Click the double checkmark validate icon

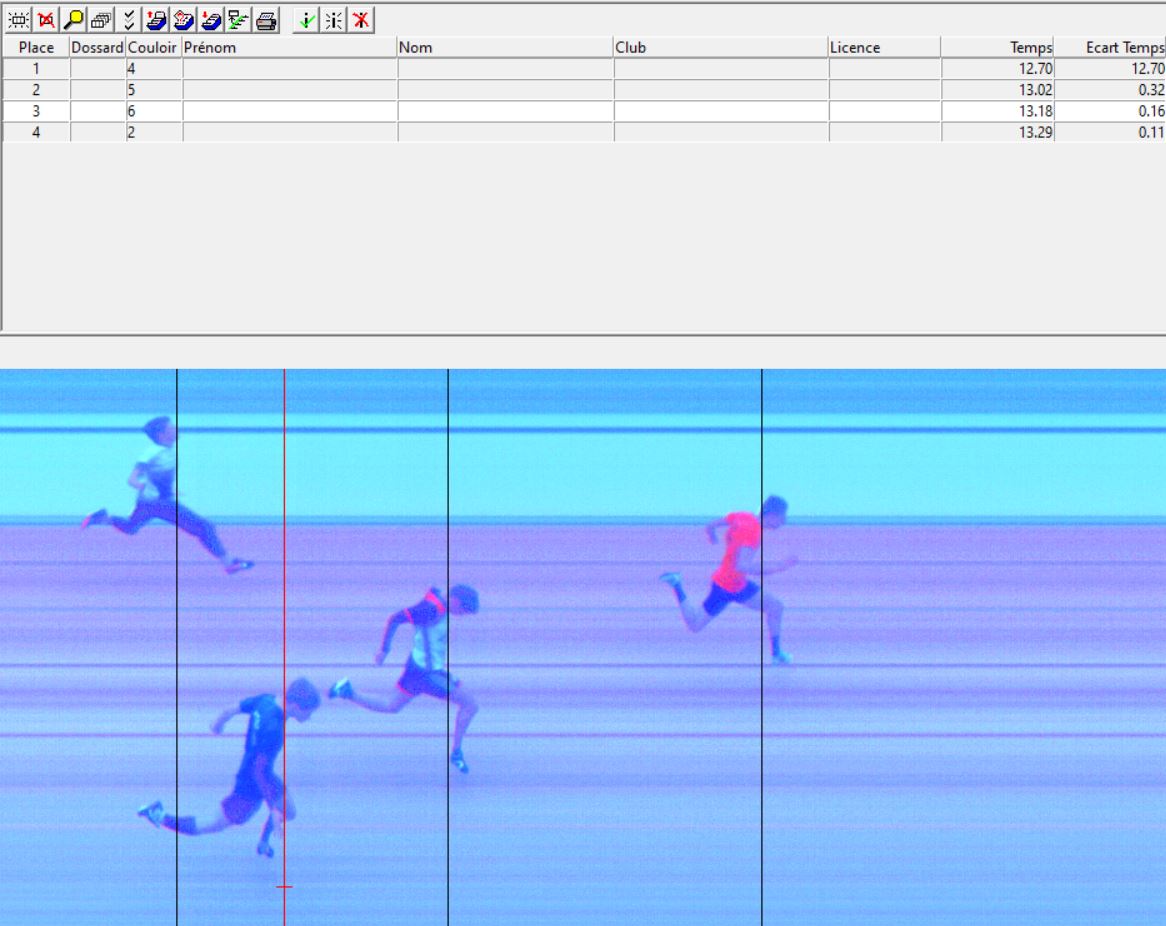click(x=129, y=20)
